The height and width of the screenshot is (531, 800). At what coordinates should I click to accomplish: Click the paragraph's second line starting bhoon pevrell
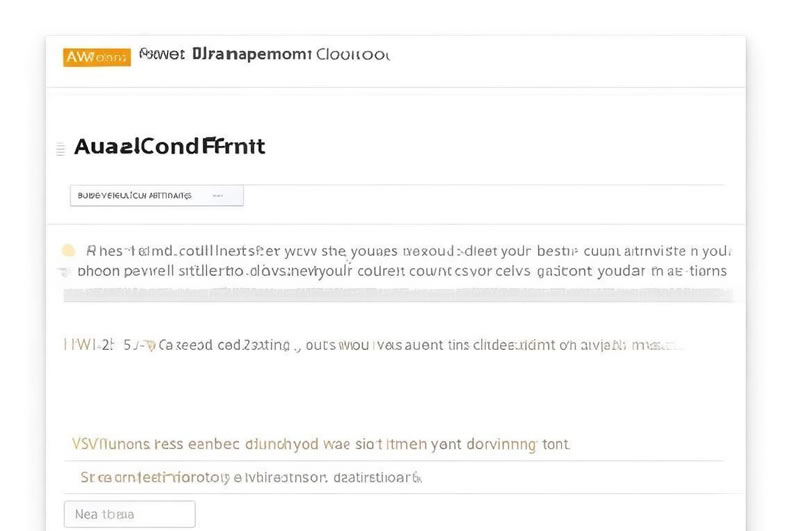click(x=402, y=271)
